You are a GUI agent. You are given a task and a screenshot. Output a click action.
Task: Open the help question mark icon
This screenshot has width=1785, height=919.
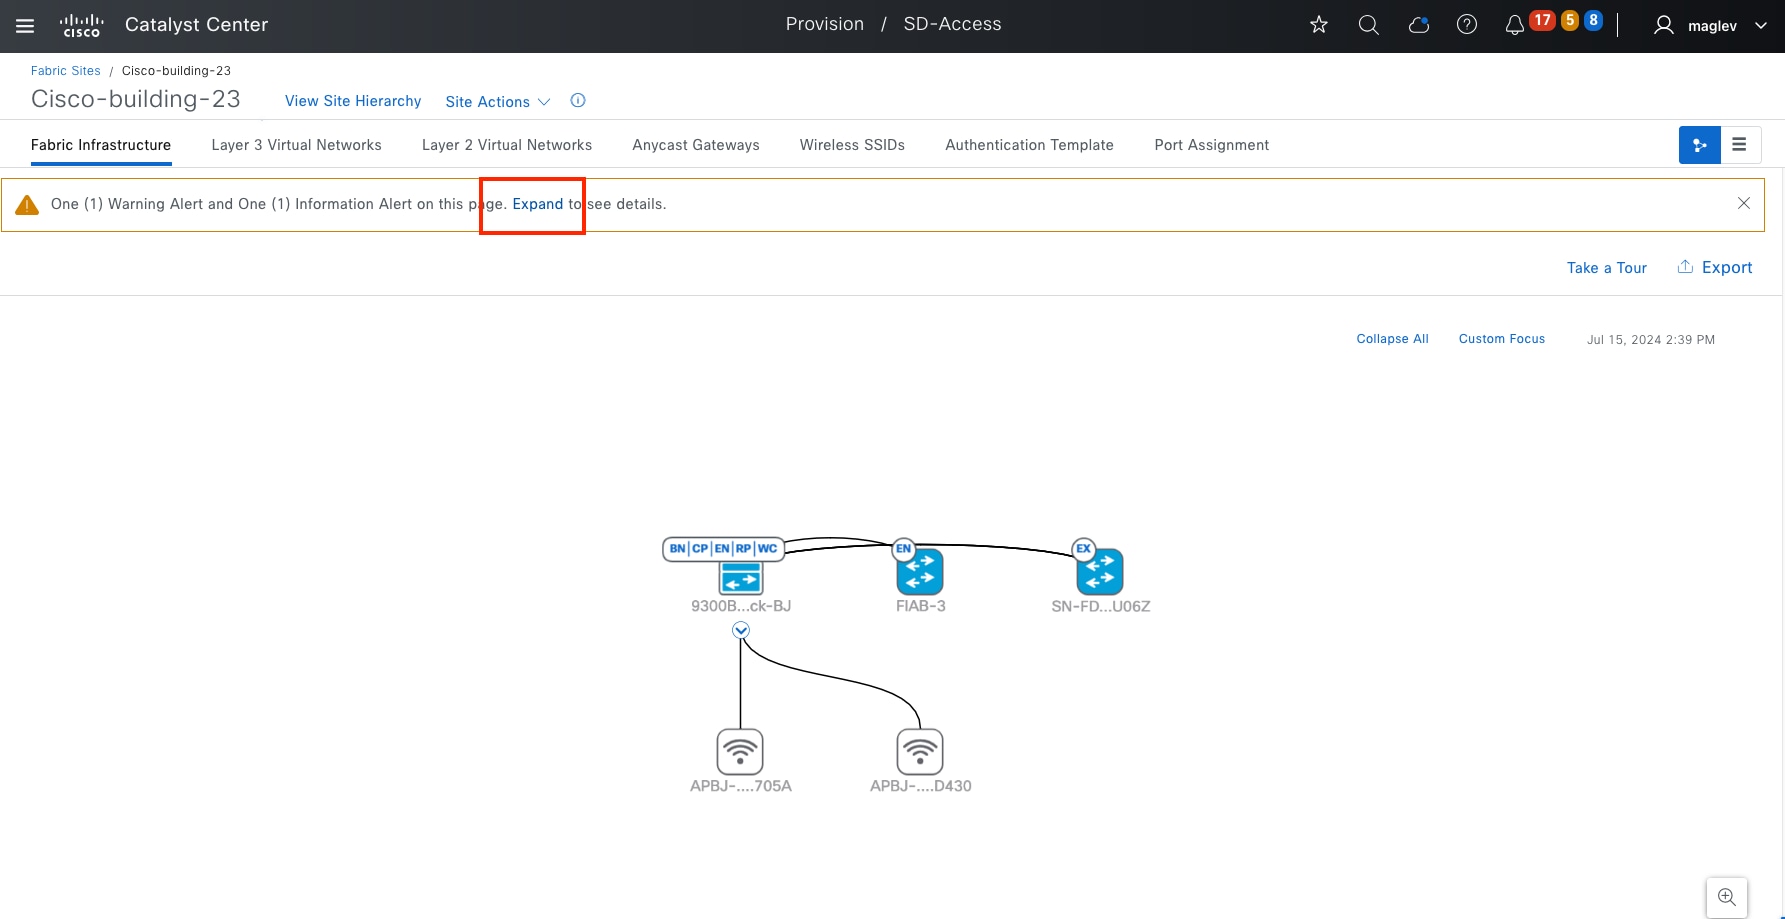coord(1467,25)
